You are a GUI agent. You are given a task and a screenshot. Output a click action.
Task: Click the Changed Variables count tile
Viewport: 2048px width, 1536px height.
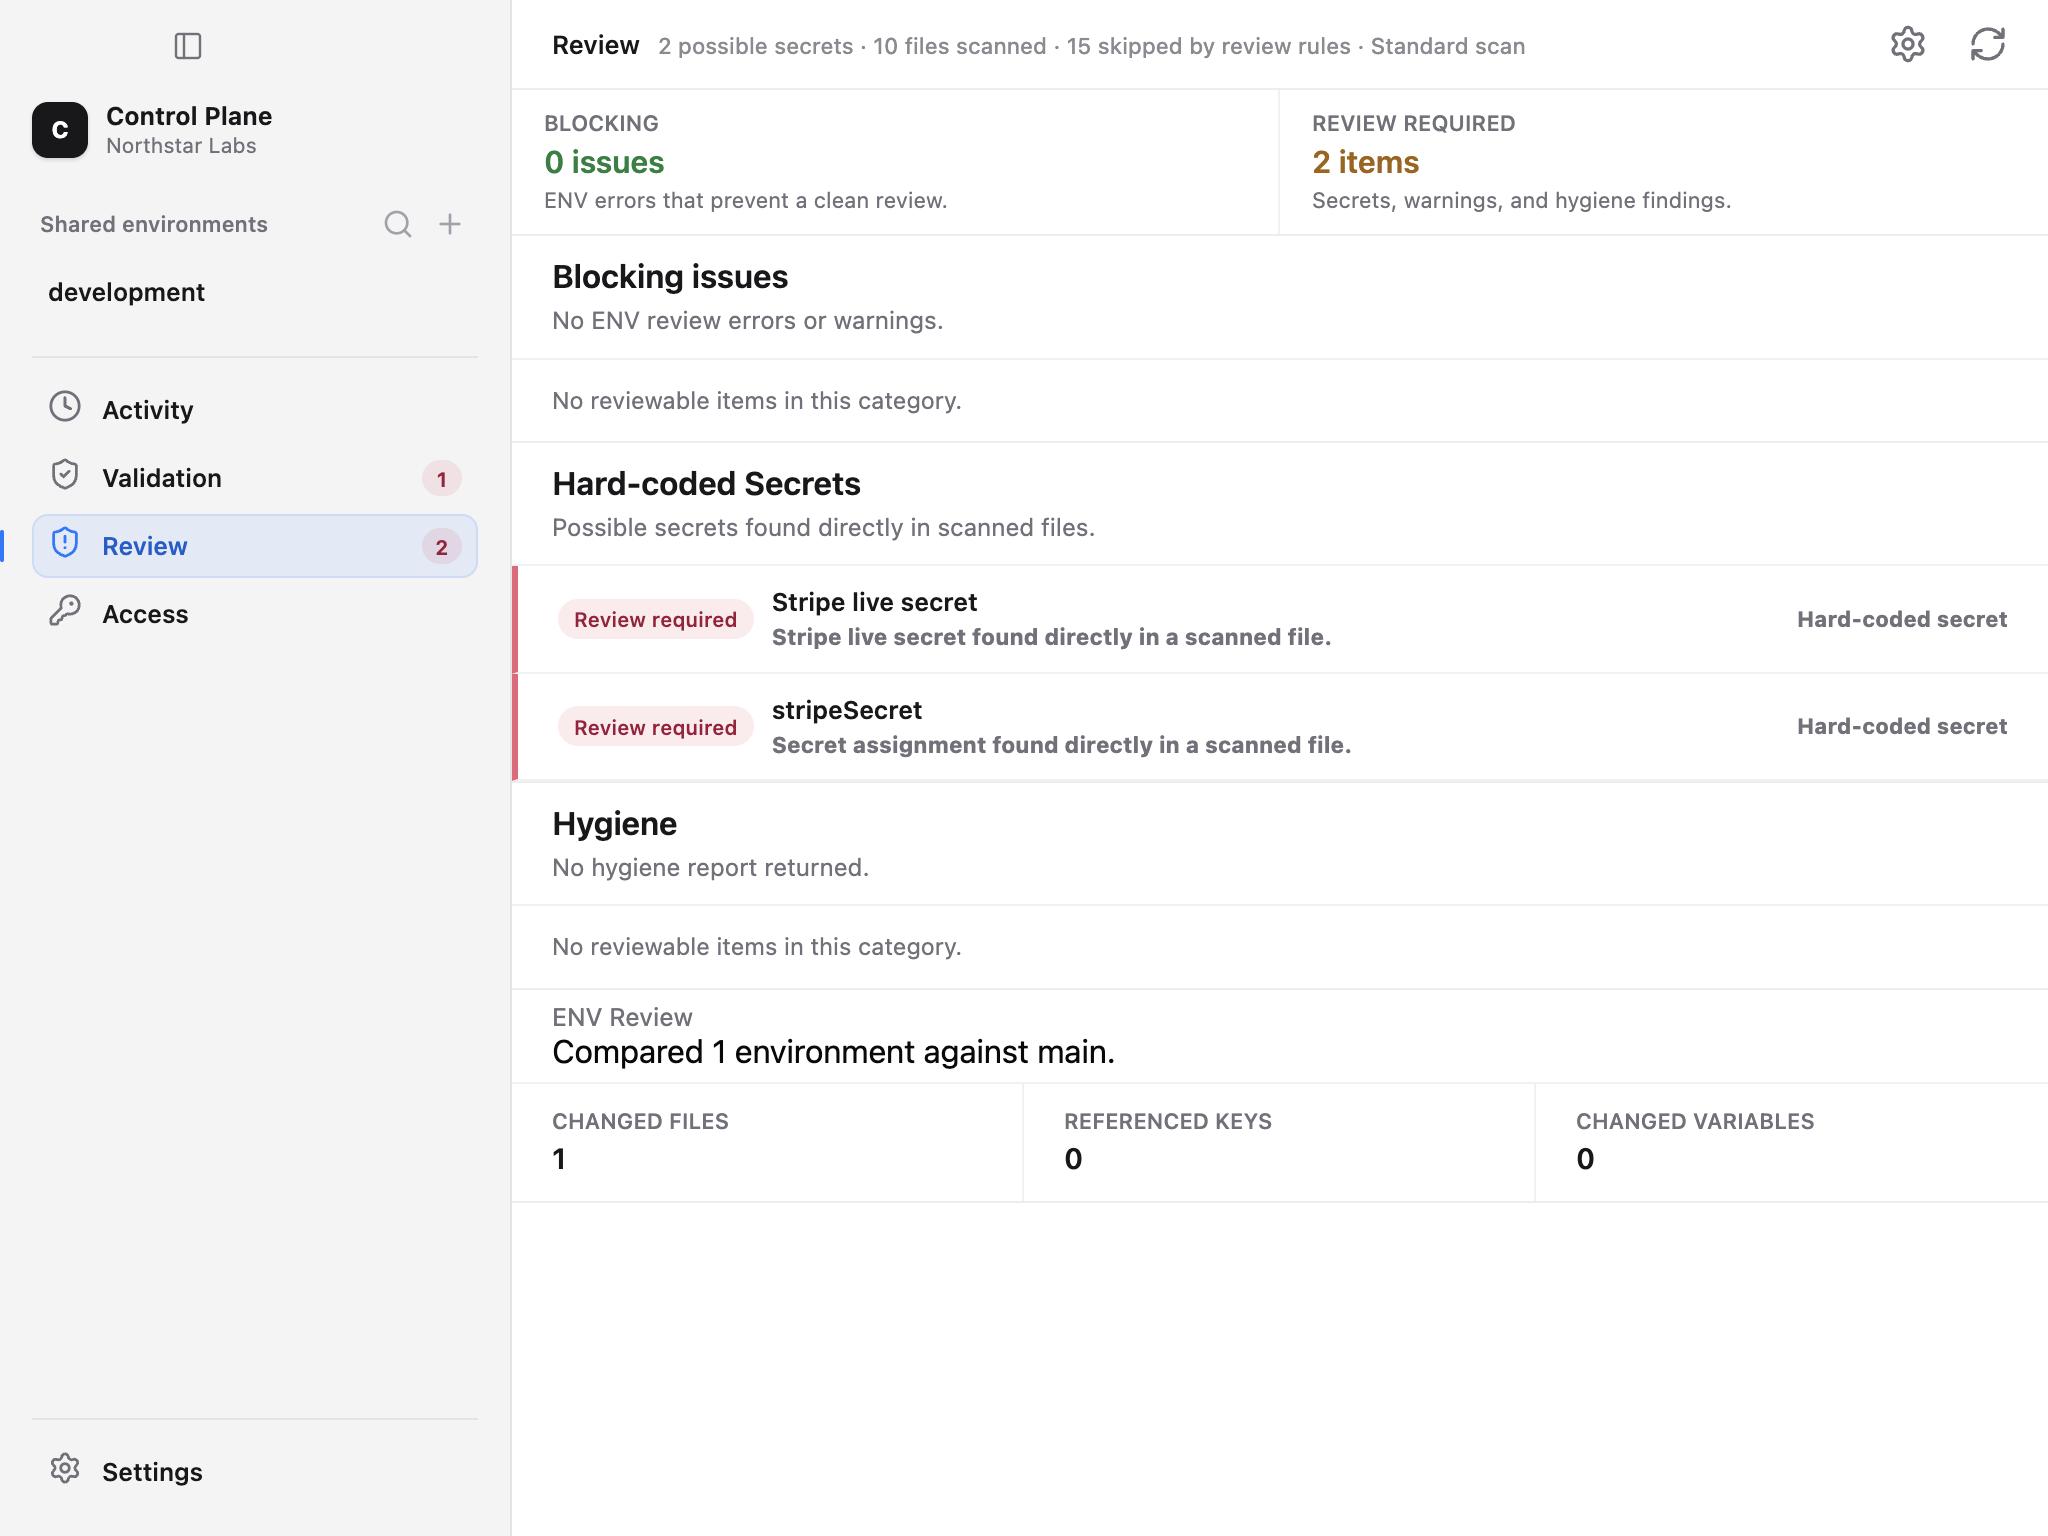tap(1791, 1142)
